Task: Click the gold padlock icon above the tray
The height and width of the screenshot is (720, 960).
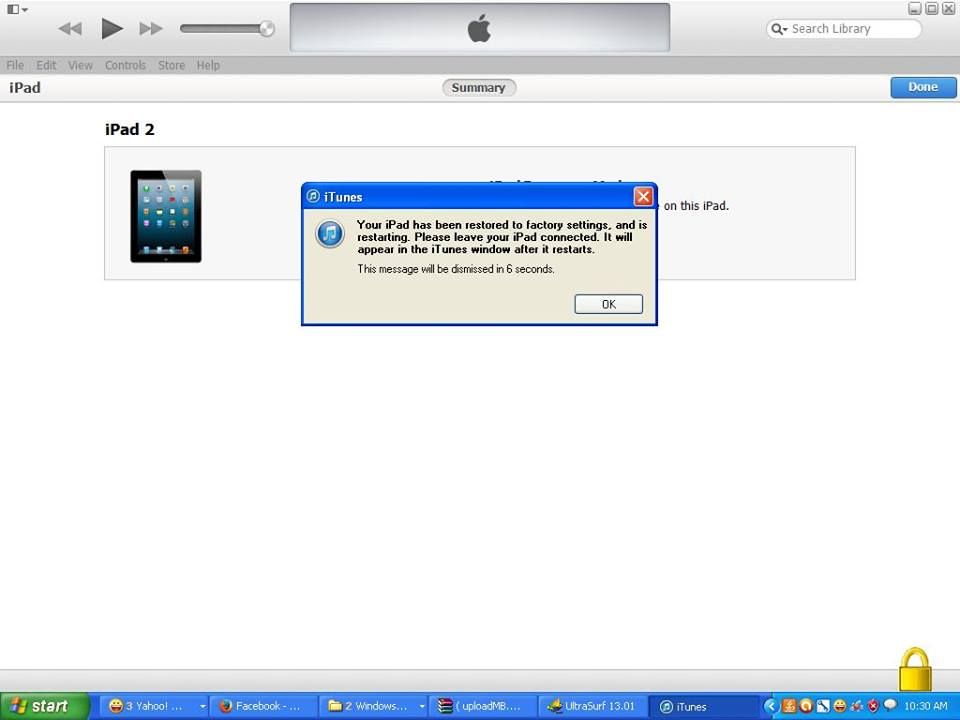Action: pos(915,670)
